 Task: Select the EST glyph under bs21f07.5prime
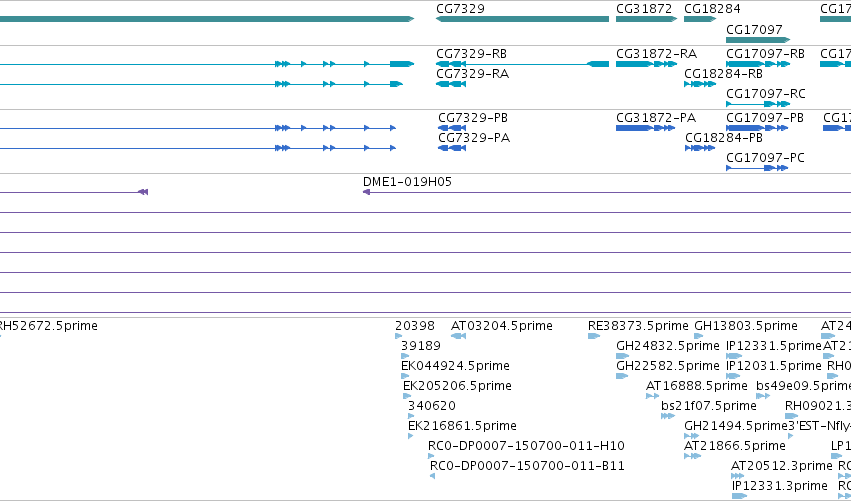tap(668, 416)
